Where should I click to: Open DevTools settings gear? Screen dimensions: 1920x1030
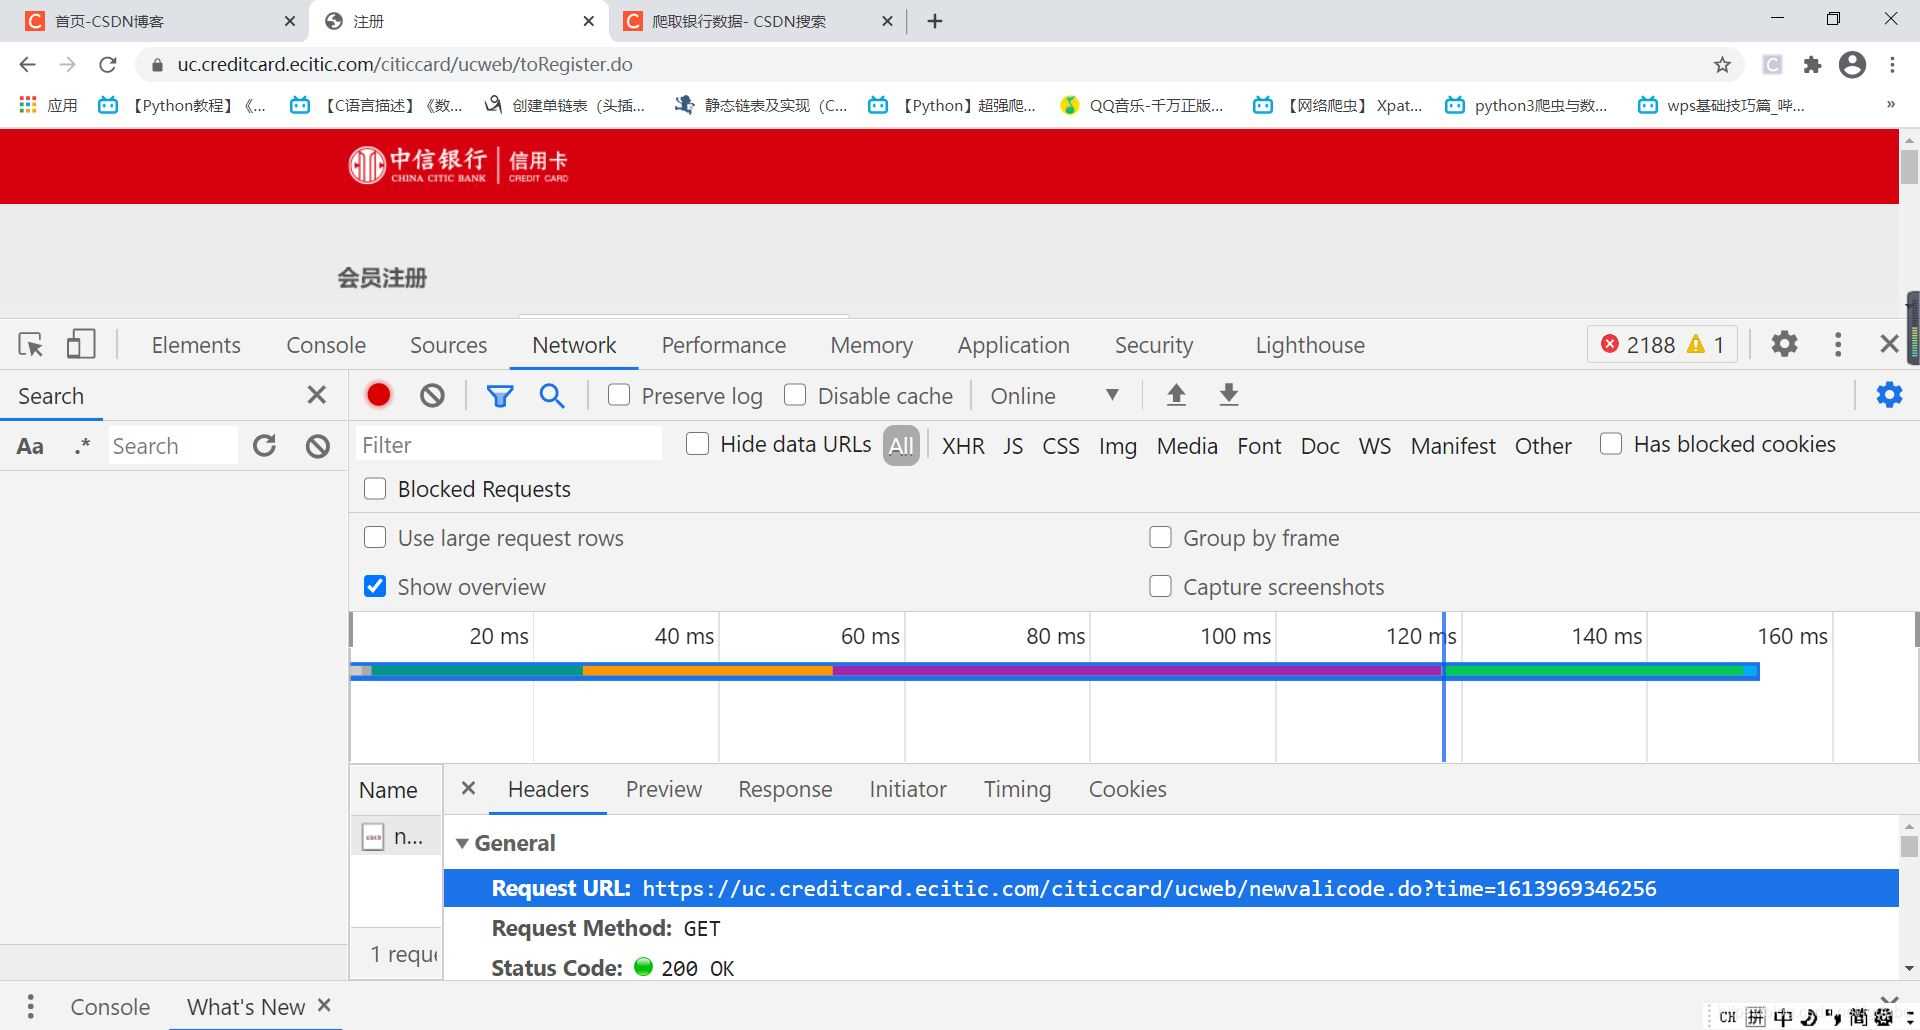pos(1785,344)
